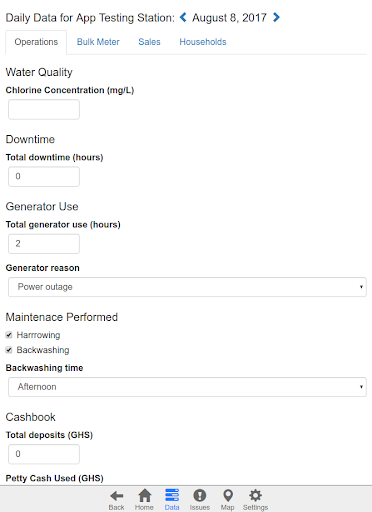Go to the next day arrow
Screen dimensions: 372x512
click(x=276, y=17)
